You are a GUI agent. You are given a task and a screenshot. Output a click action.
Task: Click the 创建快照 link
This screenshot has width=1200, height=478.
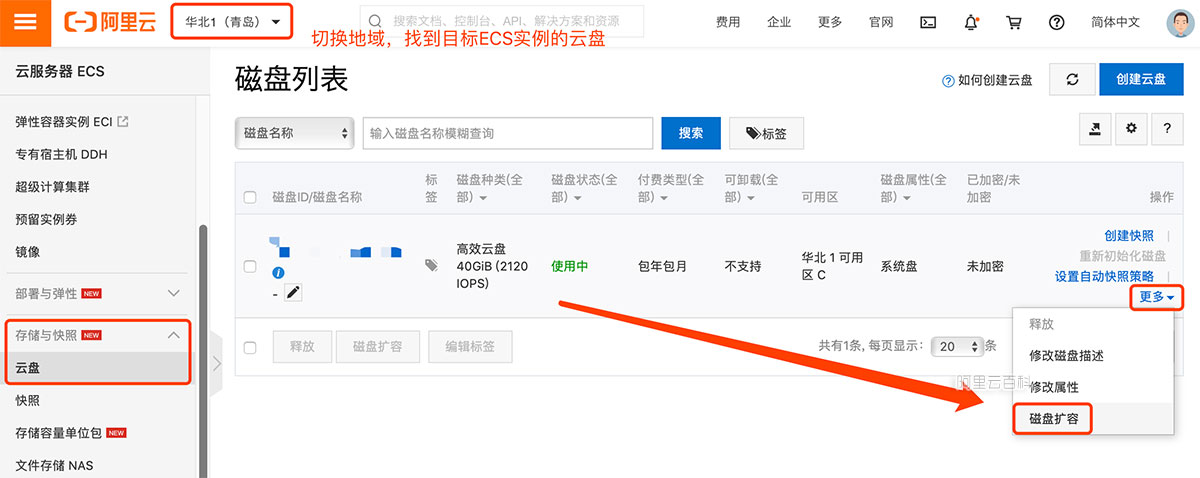coord(1128,236)
